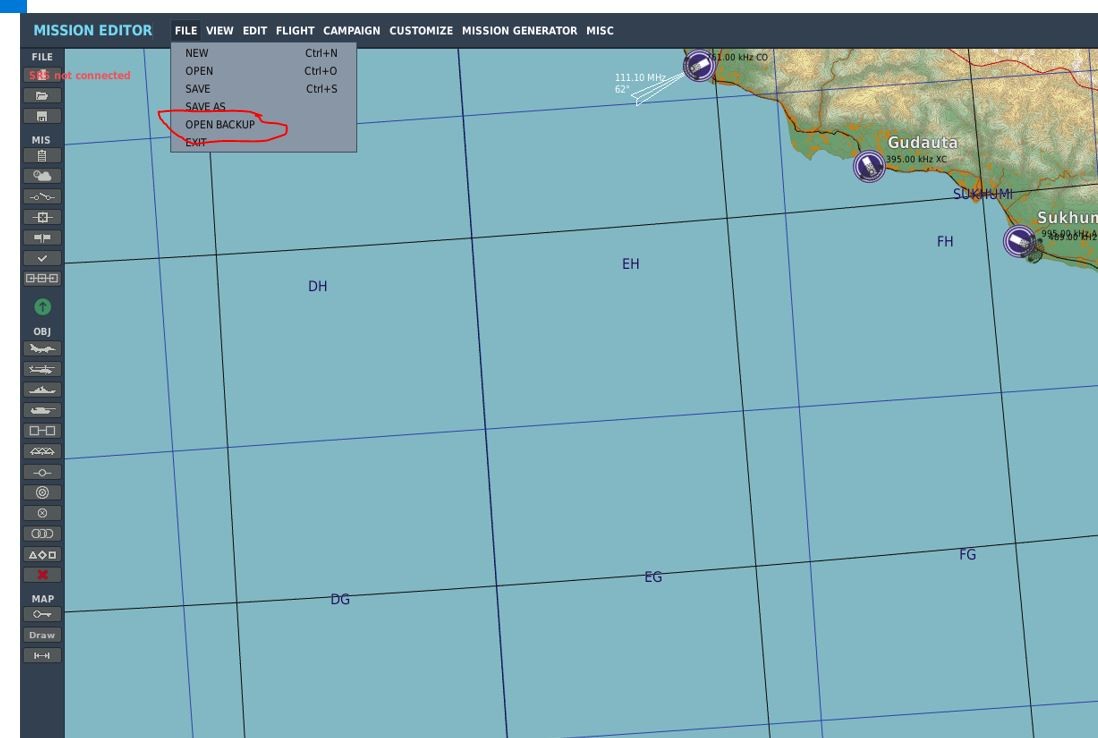1098x738 pixels.
Task: Click the DH grid square label
Action: tap(317, 286)
